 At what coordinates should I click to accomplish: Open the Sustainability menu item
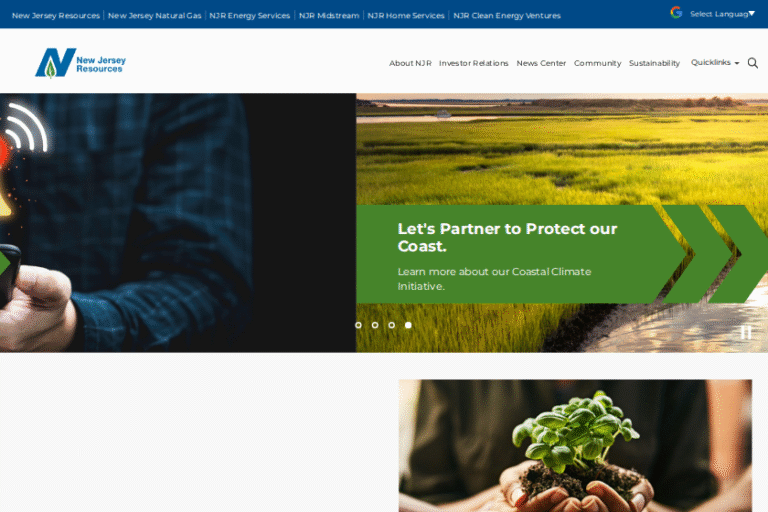click(x=654, y=63)
